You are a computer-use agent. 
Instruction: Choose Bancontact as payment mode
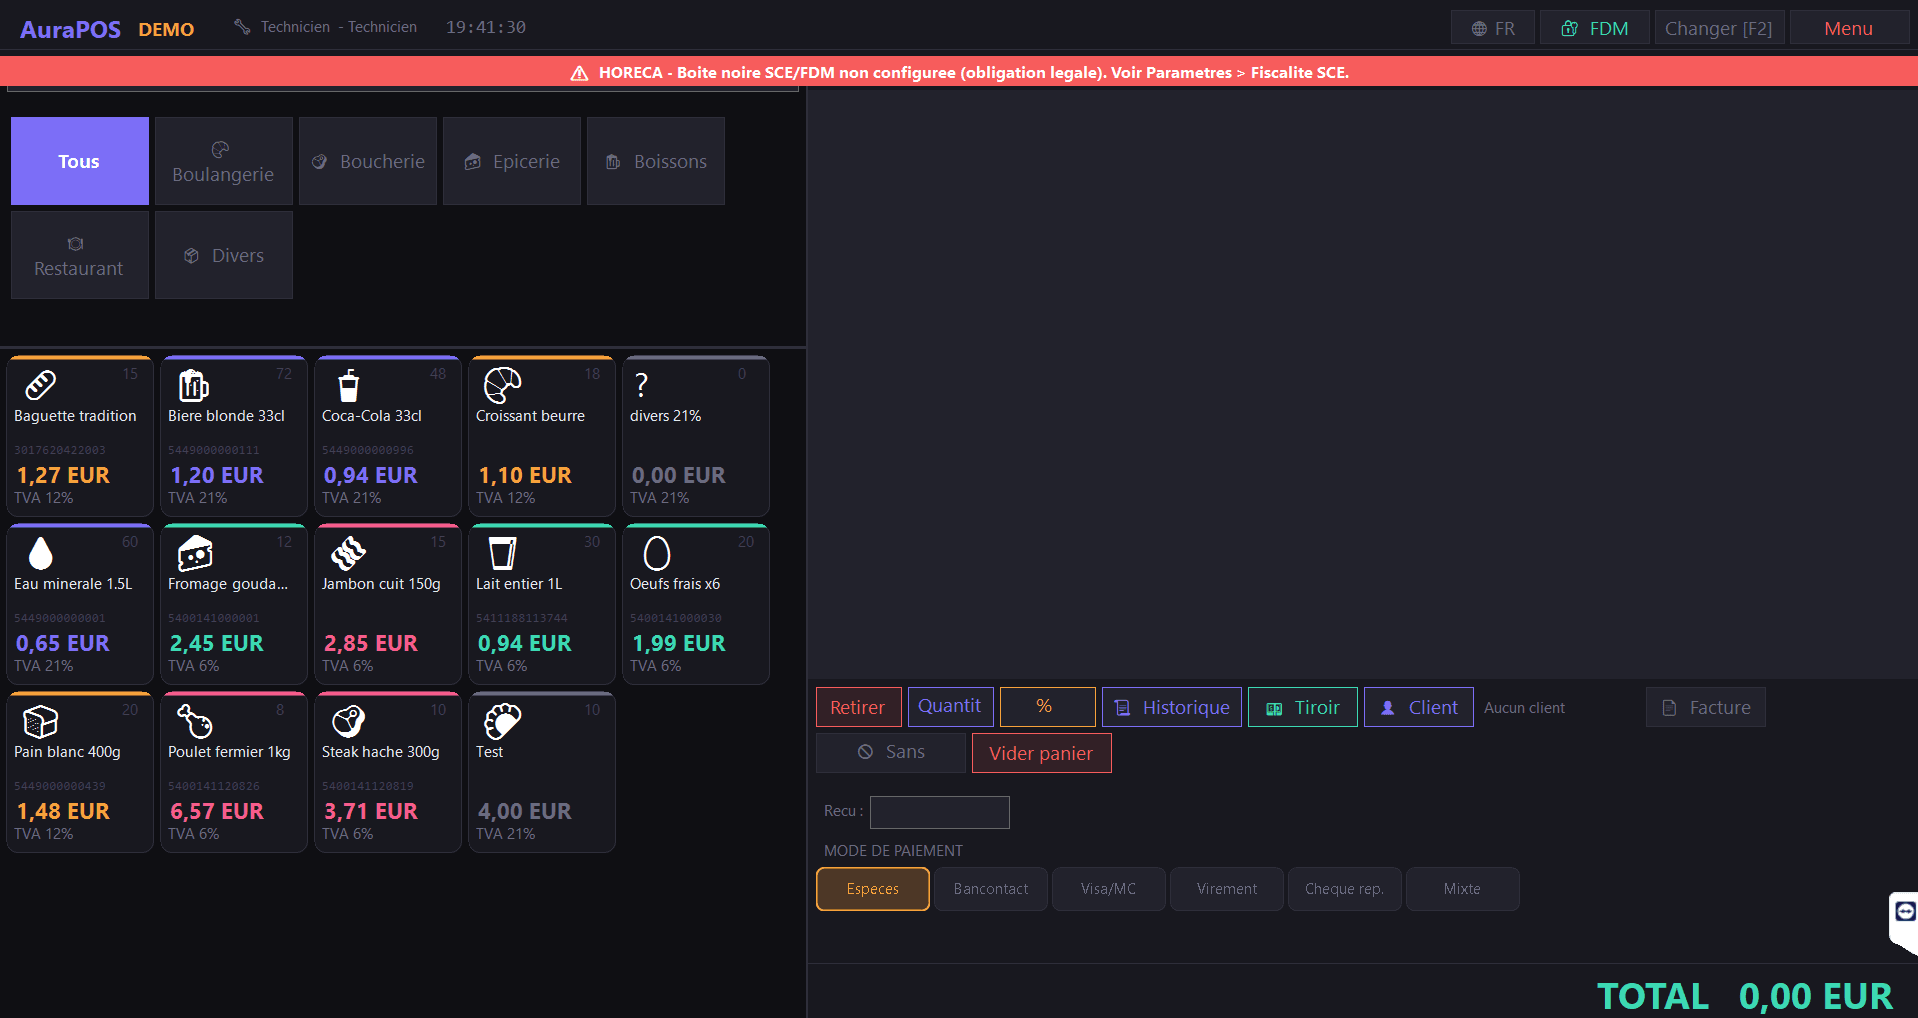[990, 889]
